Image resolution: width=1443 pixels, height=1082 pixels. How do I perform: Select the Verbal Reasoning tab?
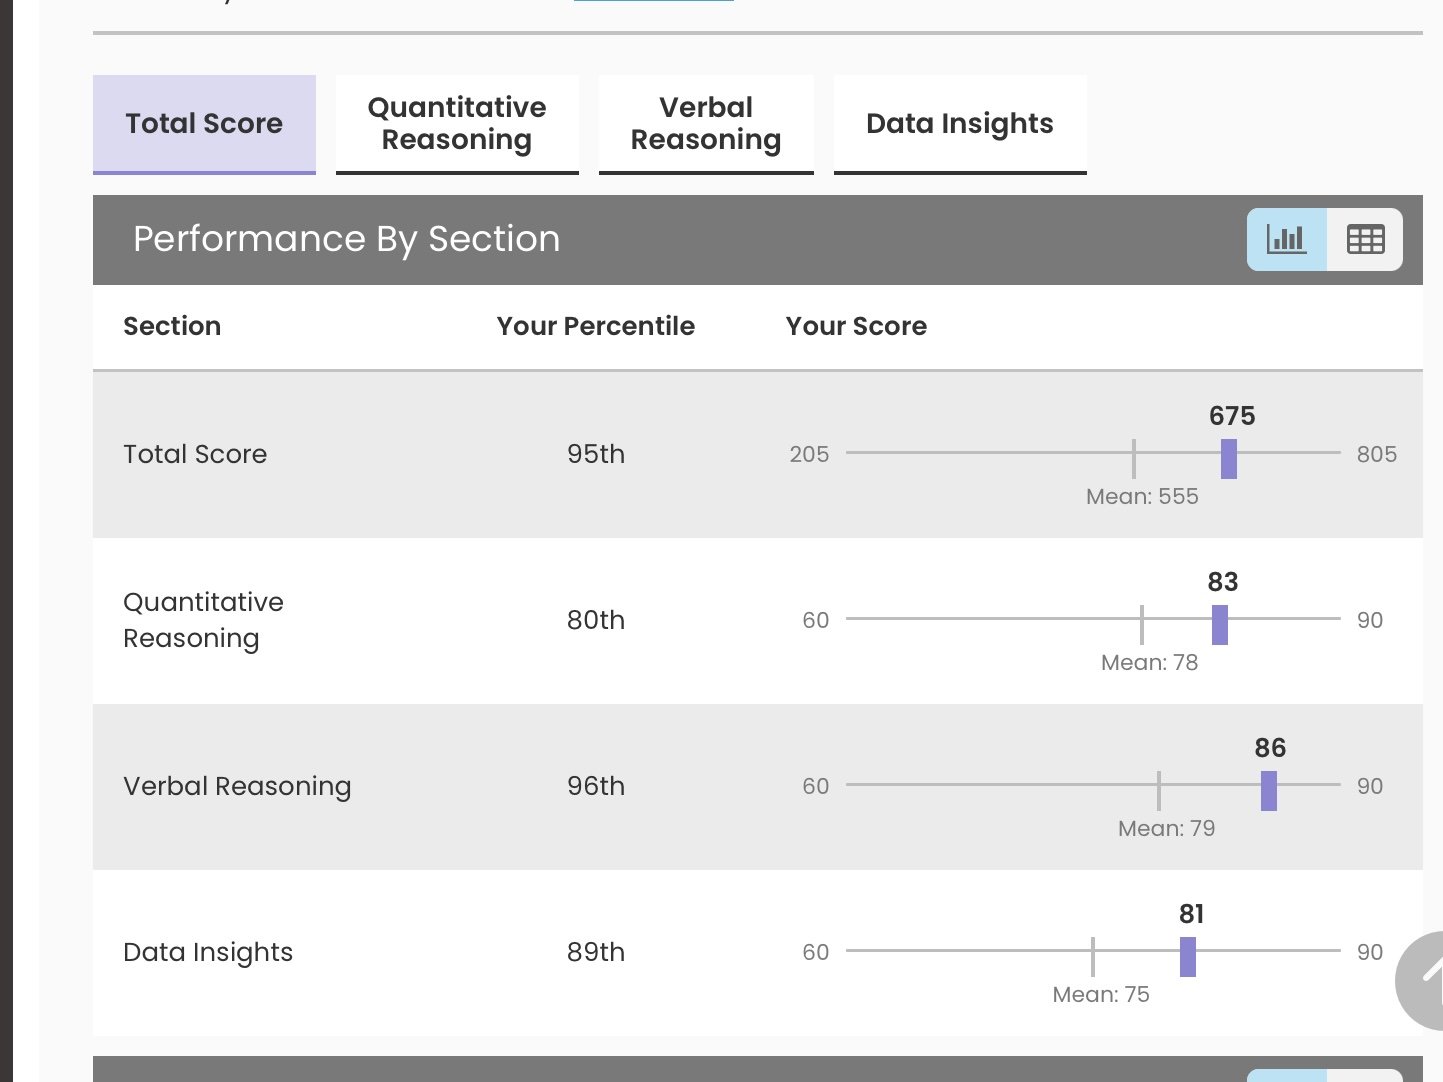706,124
